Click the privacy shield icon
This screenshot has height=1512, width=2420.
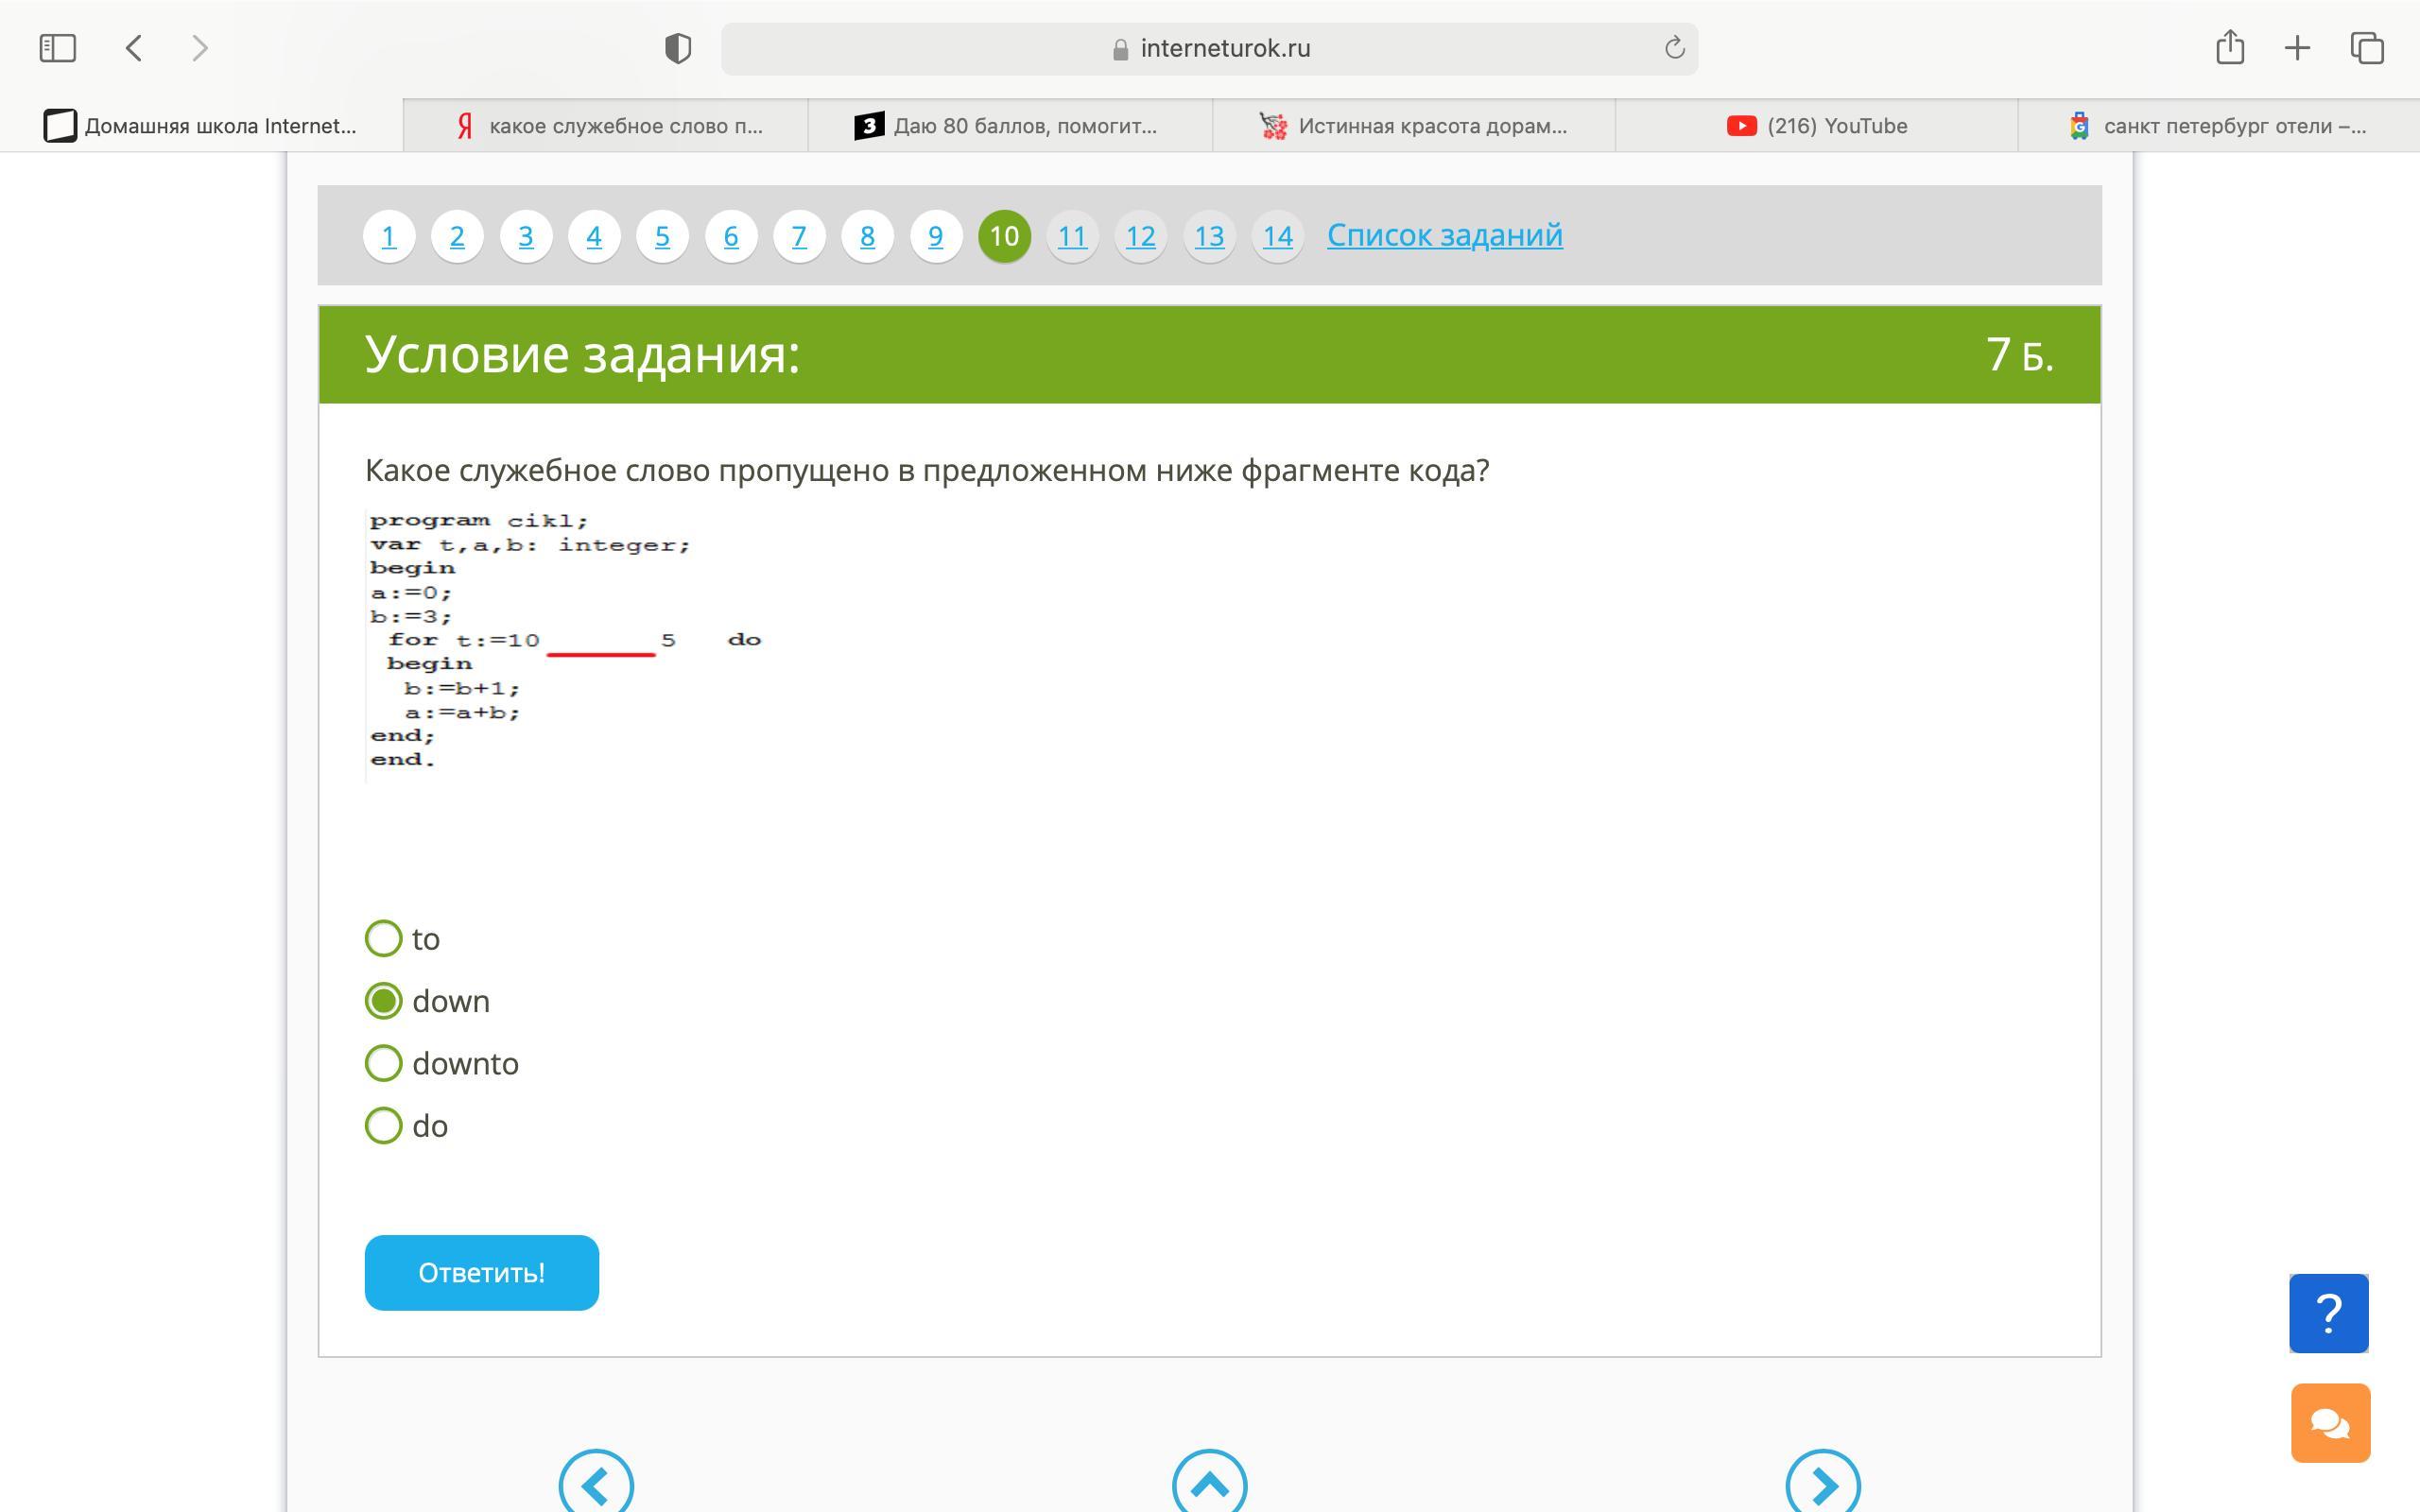[677, 48]
